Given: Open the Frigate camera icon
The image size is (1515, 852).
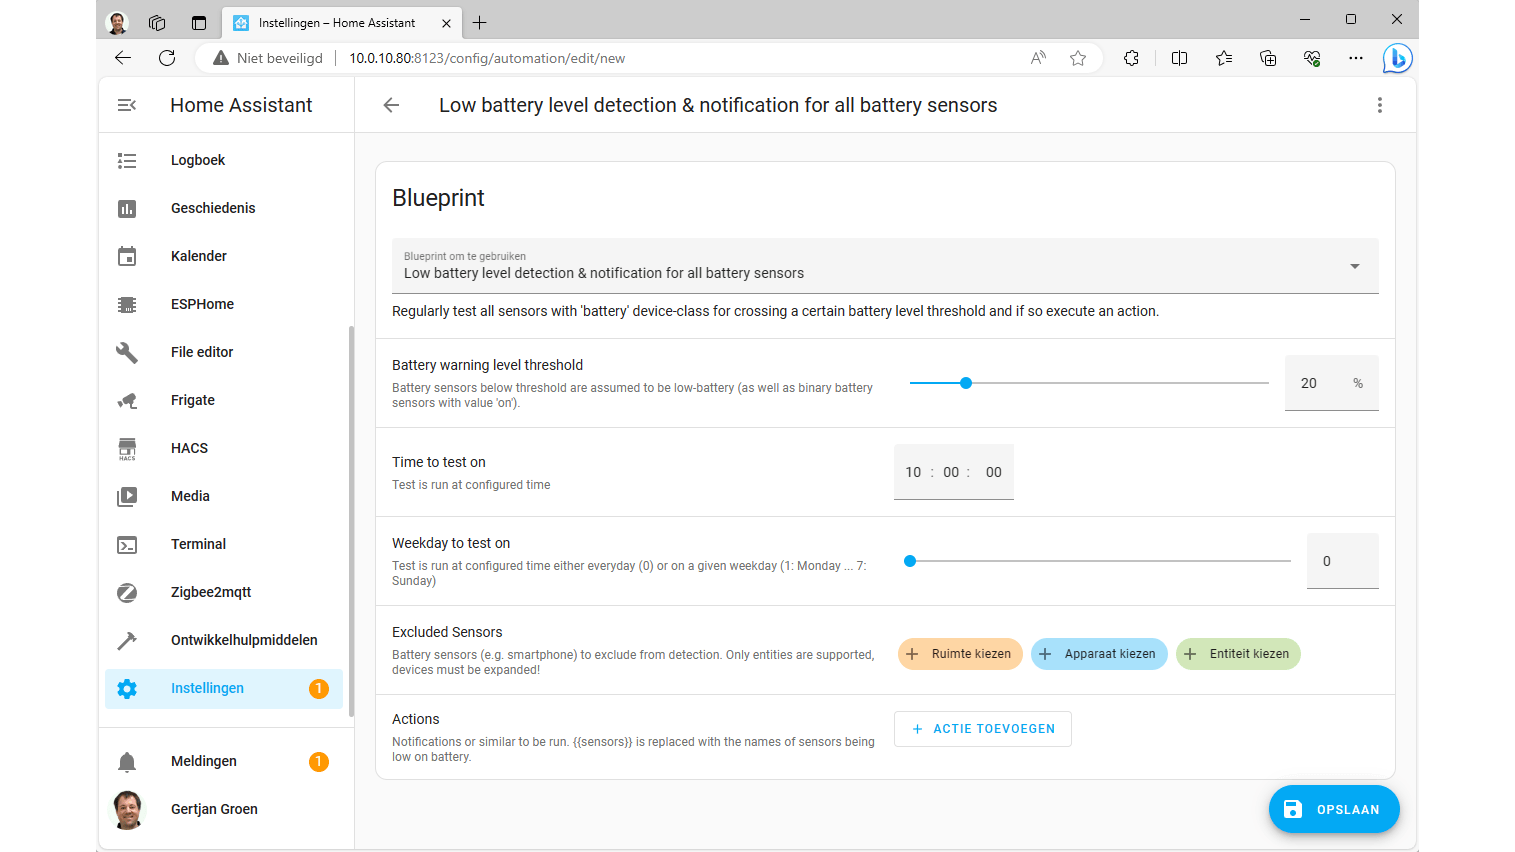Looking at the screenshot, I should click(127, 400).
